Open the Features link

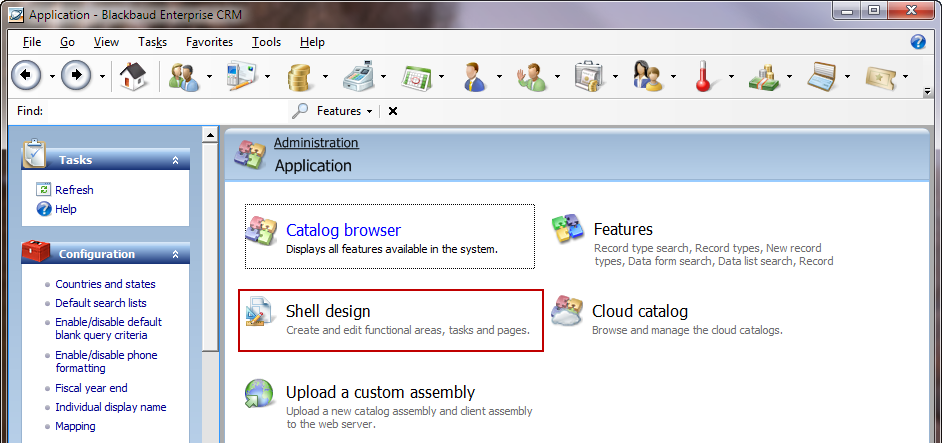[623, 229]
